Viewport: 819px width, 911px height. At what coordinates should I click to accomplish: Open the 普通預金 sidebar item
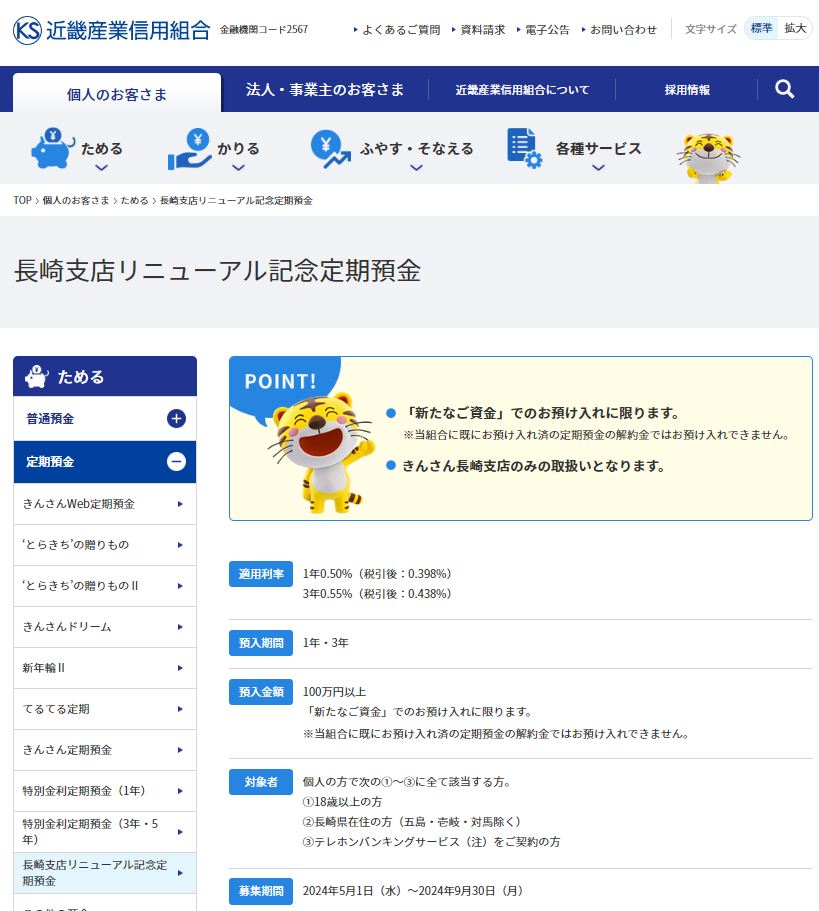coord(105,418)
